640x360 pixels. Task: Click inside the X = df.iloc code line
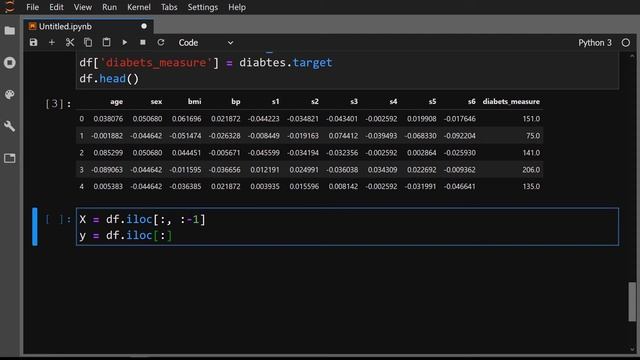pos(142,220)
